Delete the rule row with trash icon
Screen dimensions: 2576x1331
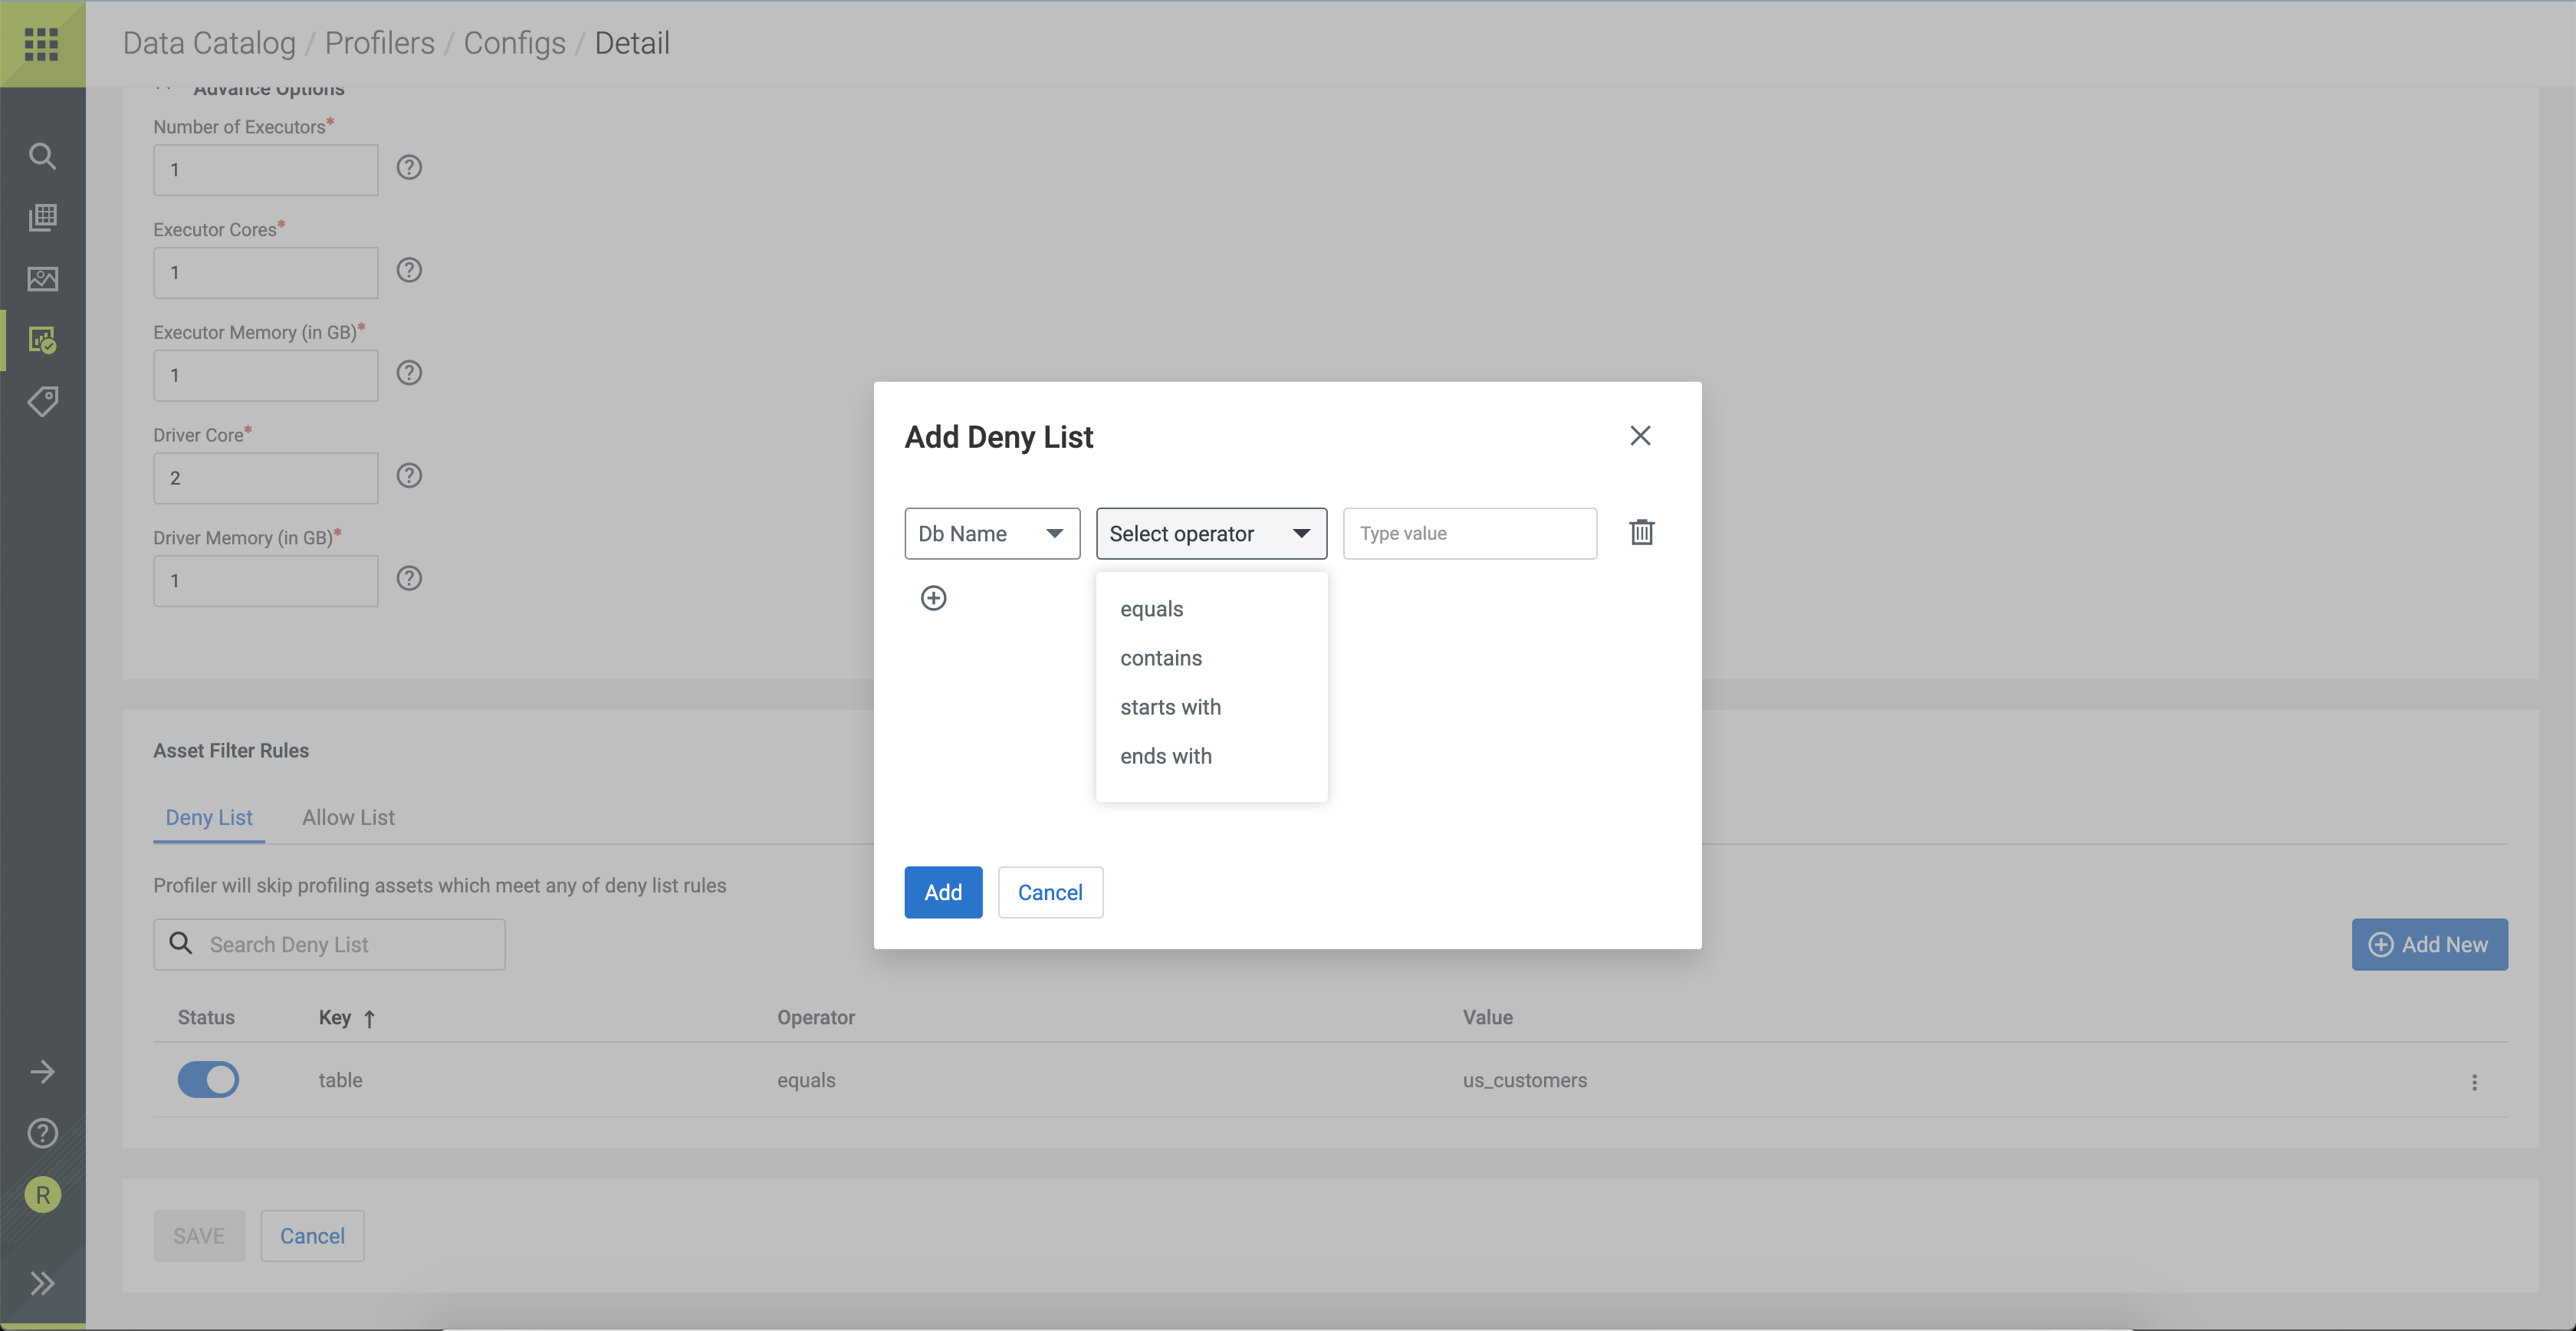[1641, 532]
